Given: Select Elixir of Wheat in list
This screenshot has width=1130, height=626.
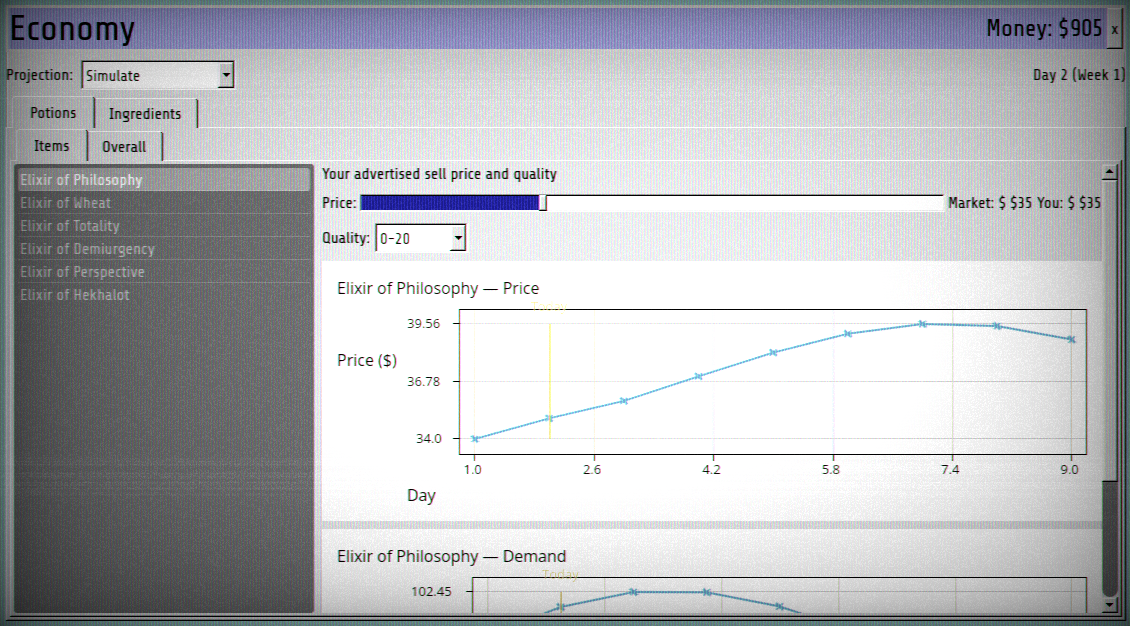Looking at the screenshot, I should tap(164, 203).
